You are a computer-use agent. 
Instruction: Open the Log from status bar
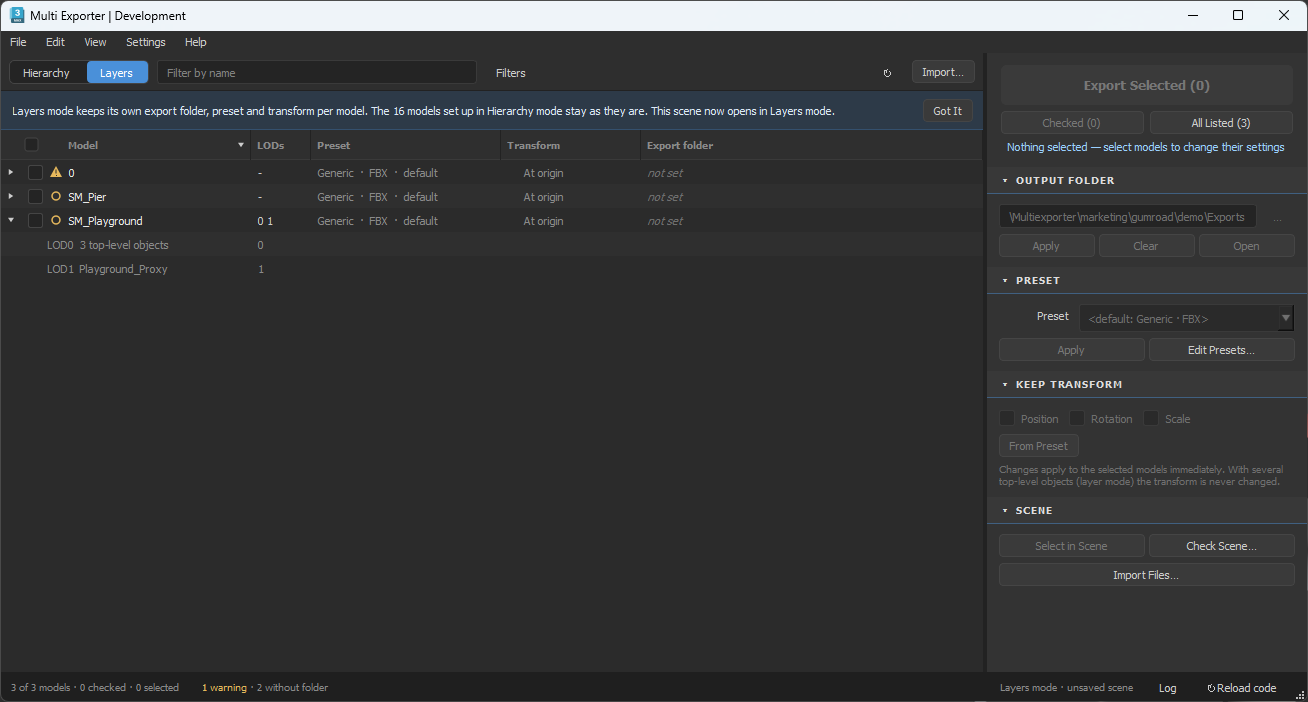(1167, 688)
